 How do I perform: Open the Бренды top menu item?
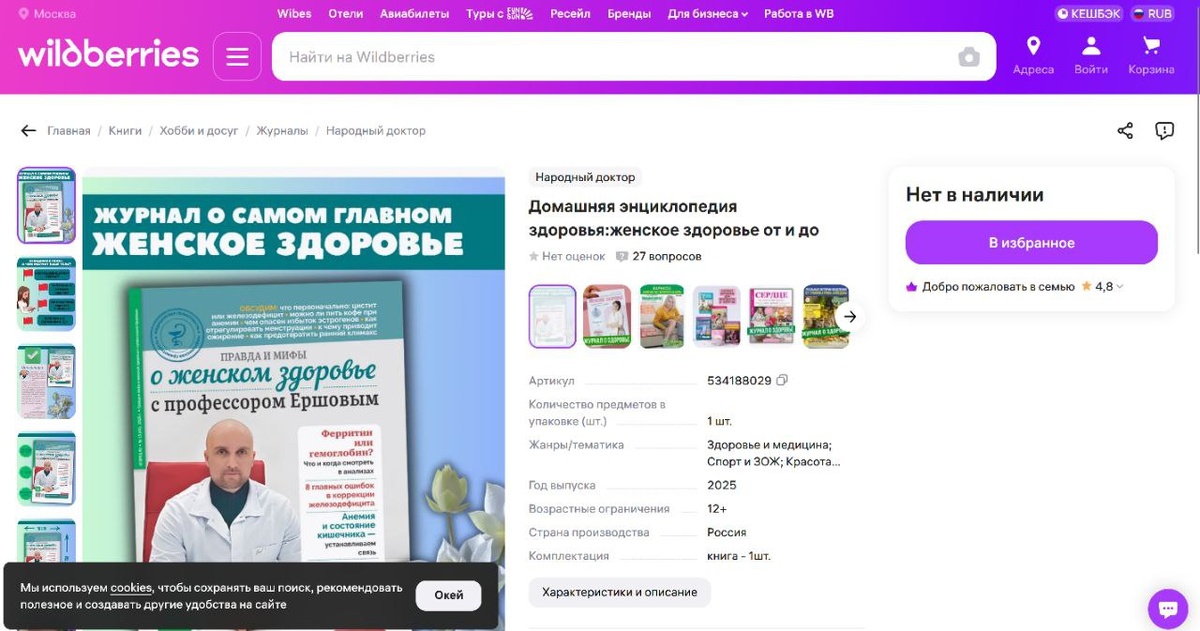[629, 14]
